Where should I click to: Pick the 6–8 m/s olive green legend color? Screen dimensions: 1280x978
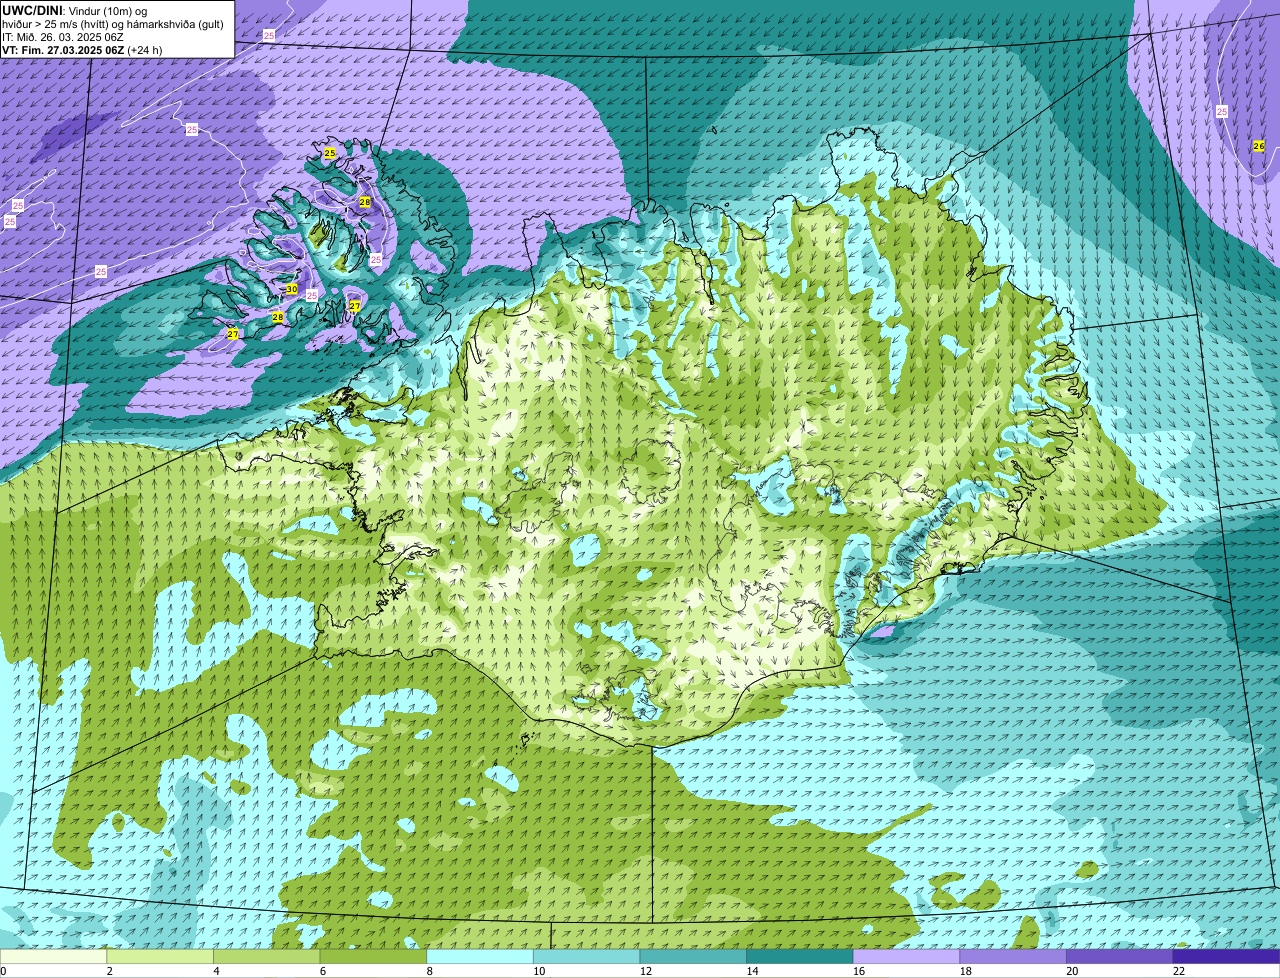pyautogui.click(x=373, y=956)
